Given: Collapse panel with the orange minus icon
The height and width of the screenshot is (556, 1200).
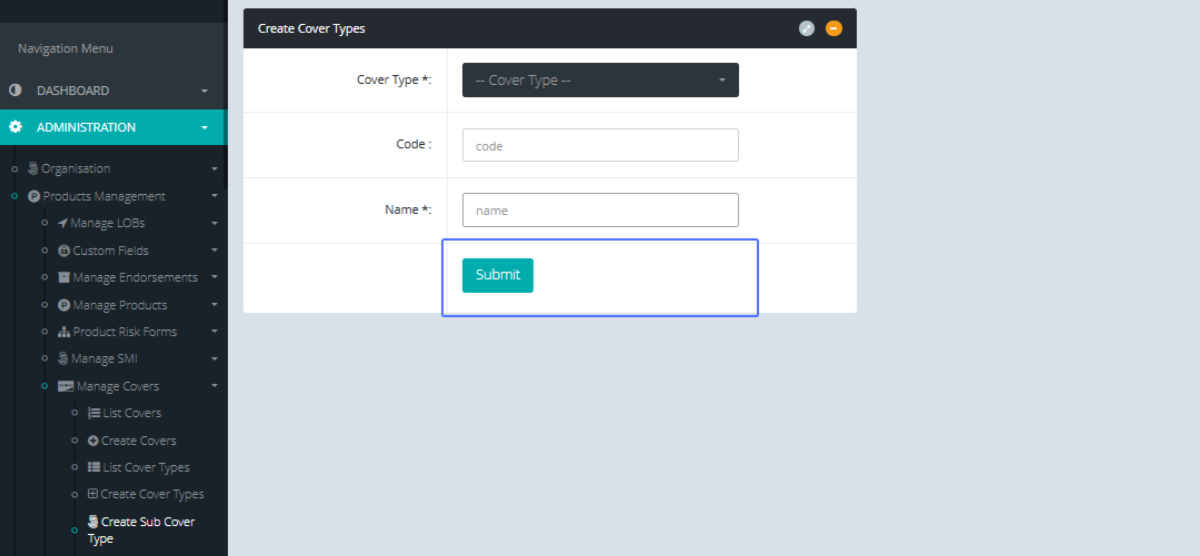Looking at the screenshot, I should [x=834, y=28].
